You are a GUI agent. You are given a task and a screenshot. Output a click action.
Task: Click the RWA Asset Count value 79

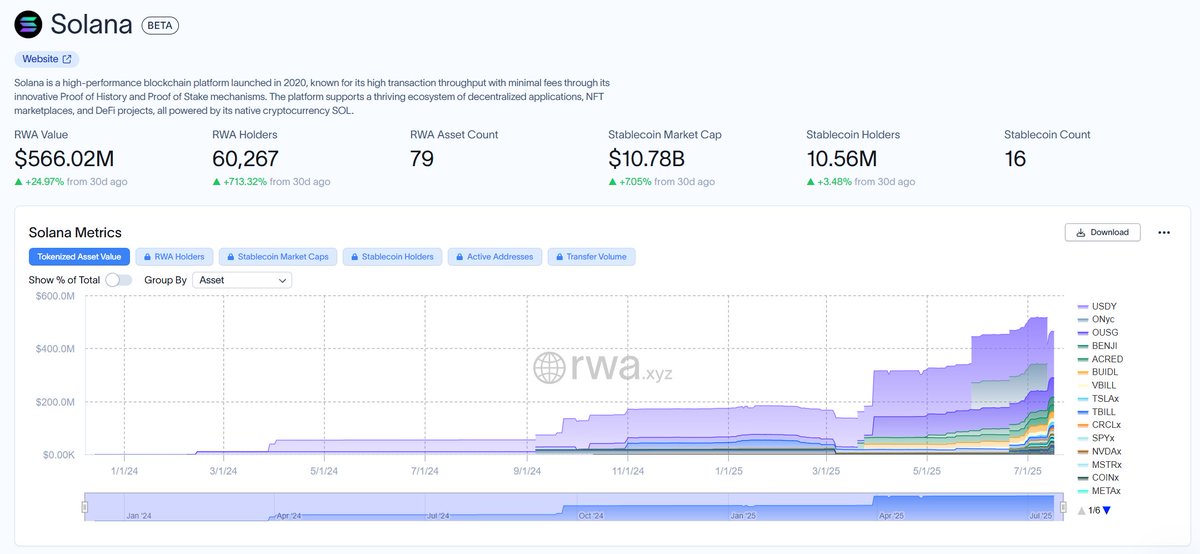click(422, 158)
